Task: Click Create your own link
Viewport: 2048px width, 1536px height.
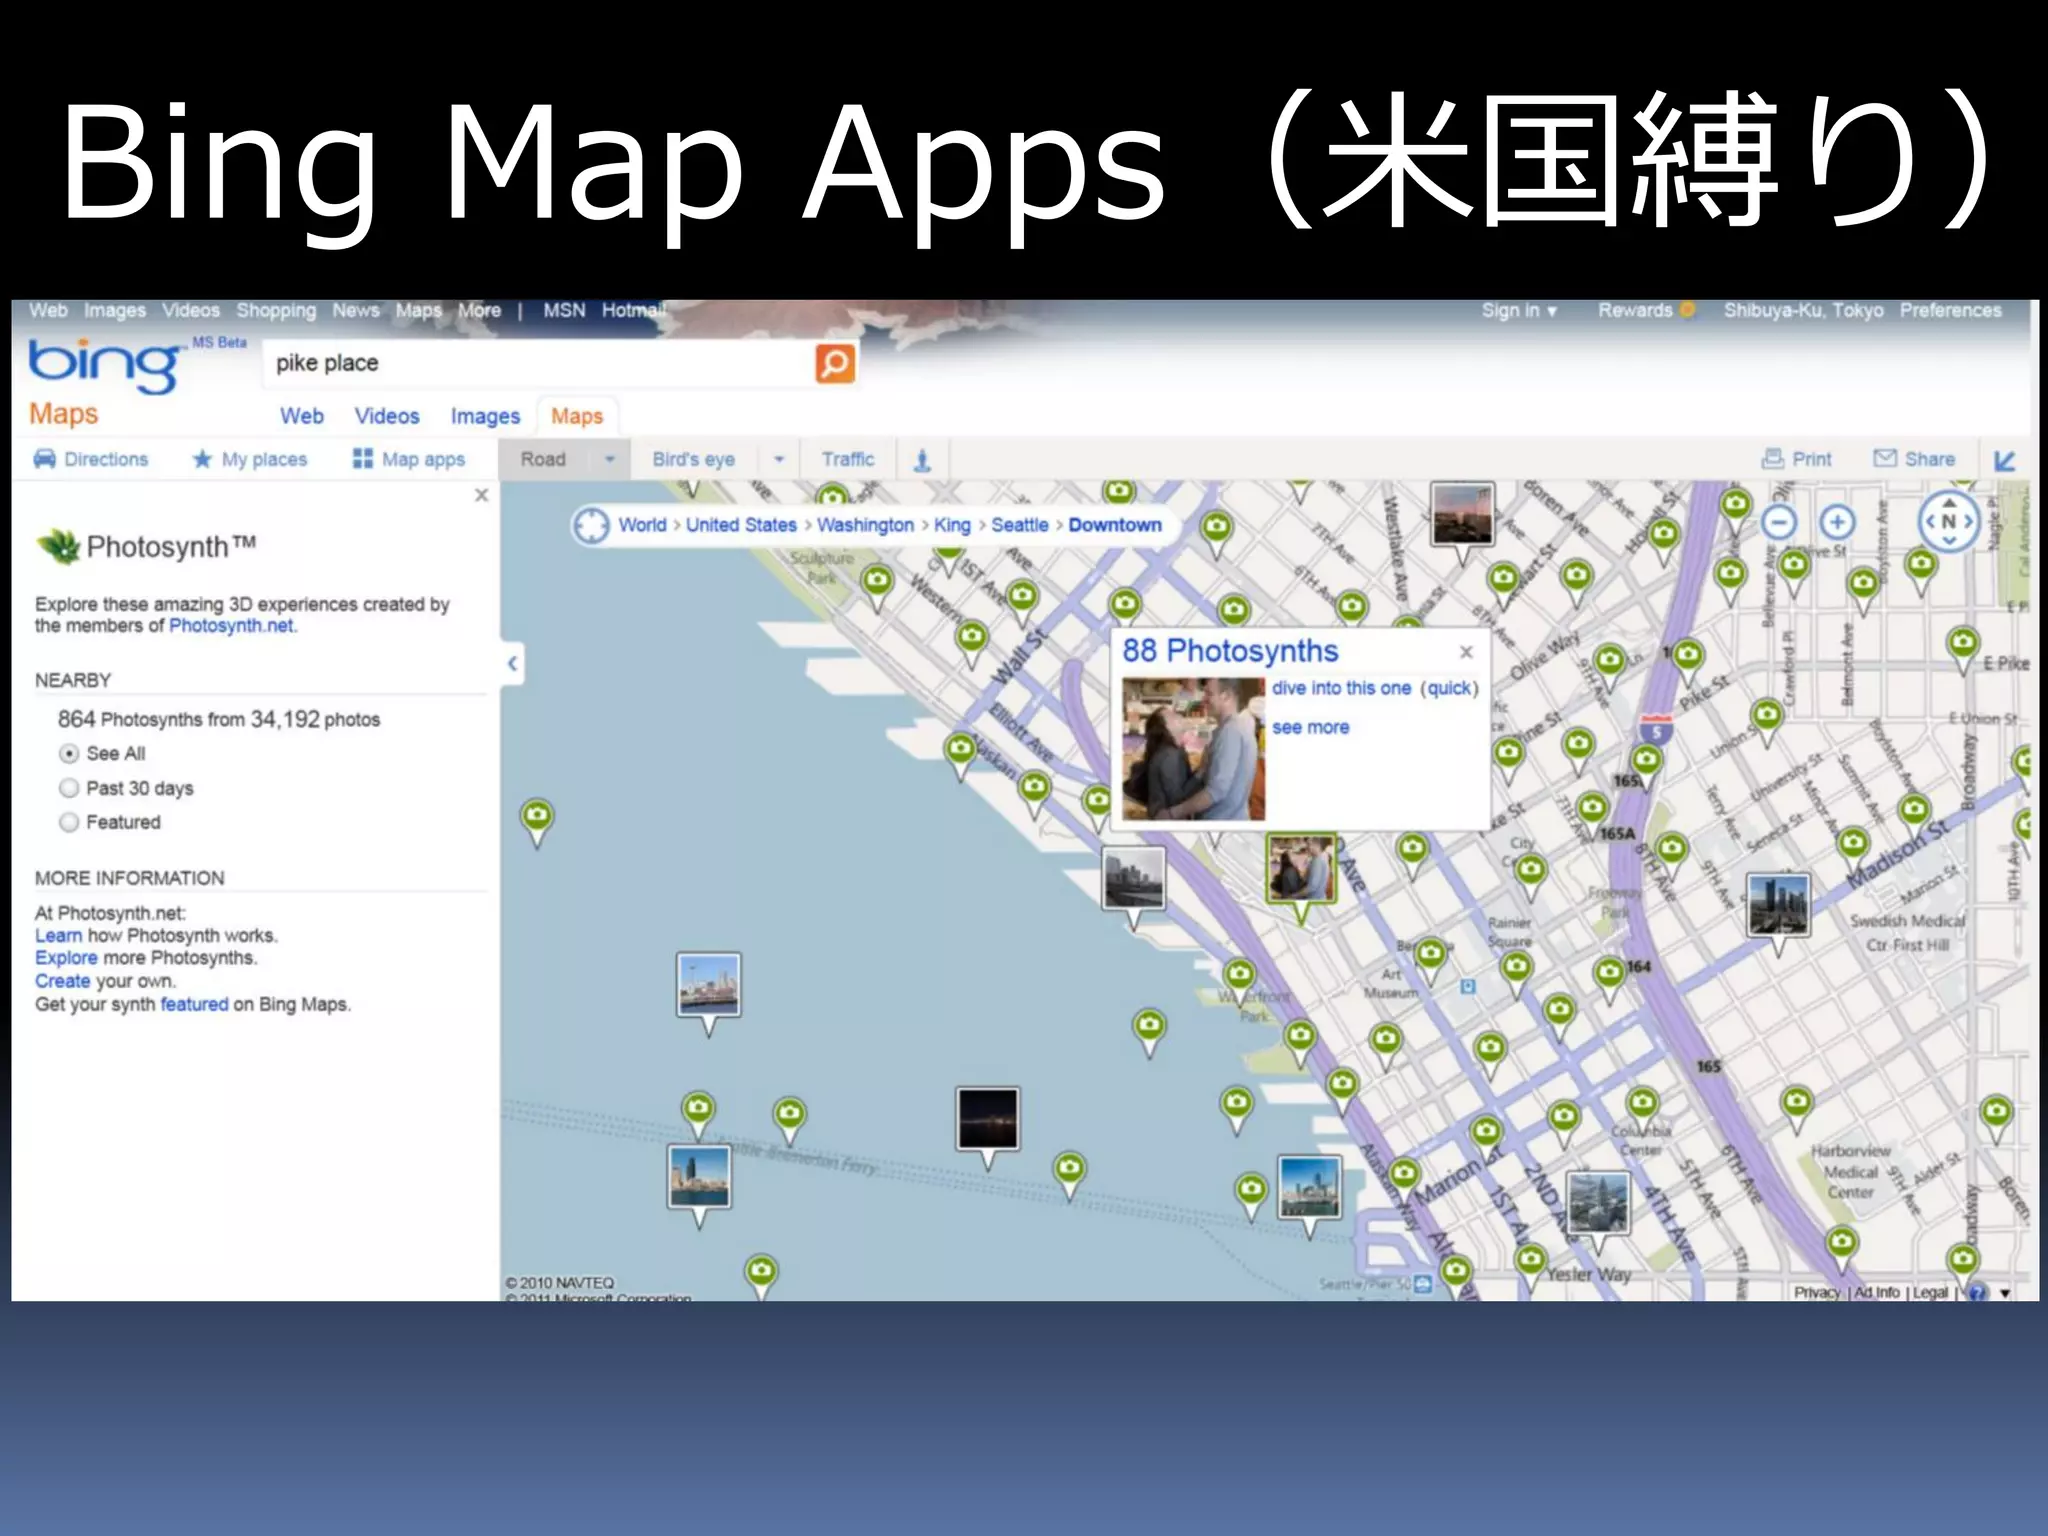Action: click(x=62, y=981)
